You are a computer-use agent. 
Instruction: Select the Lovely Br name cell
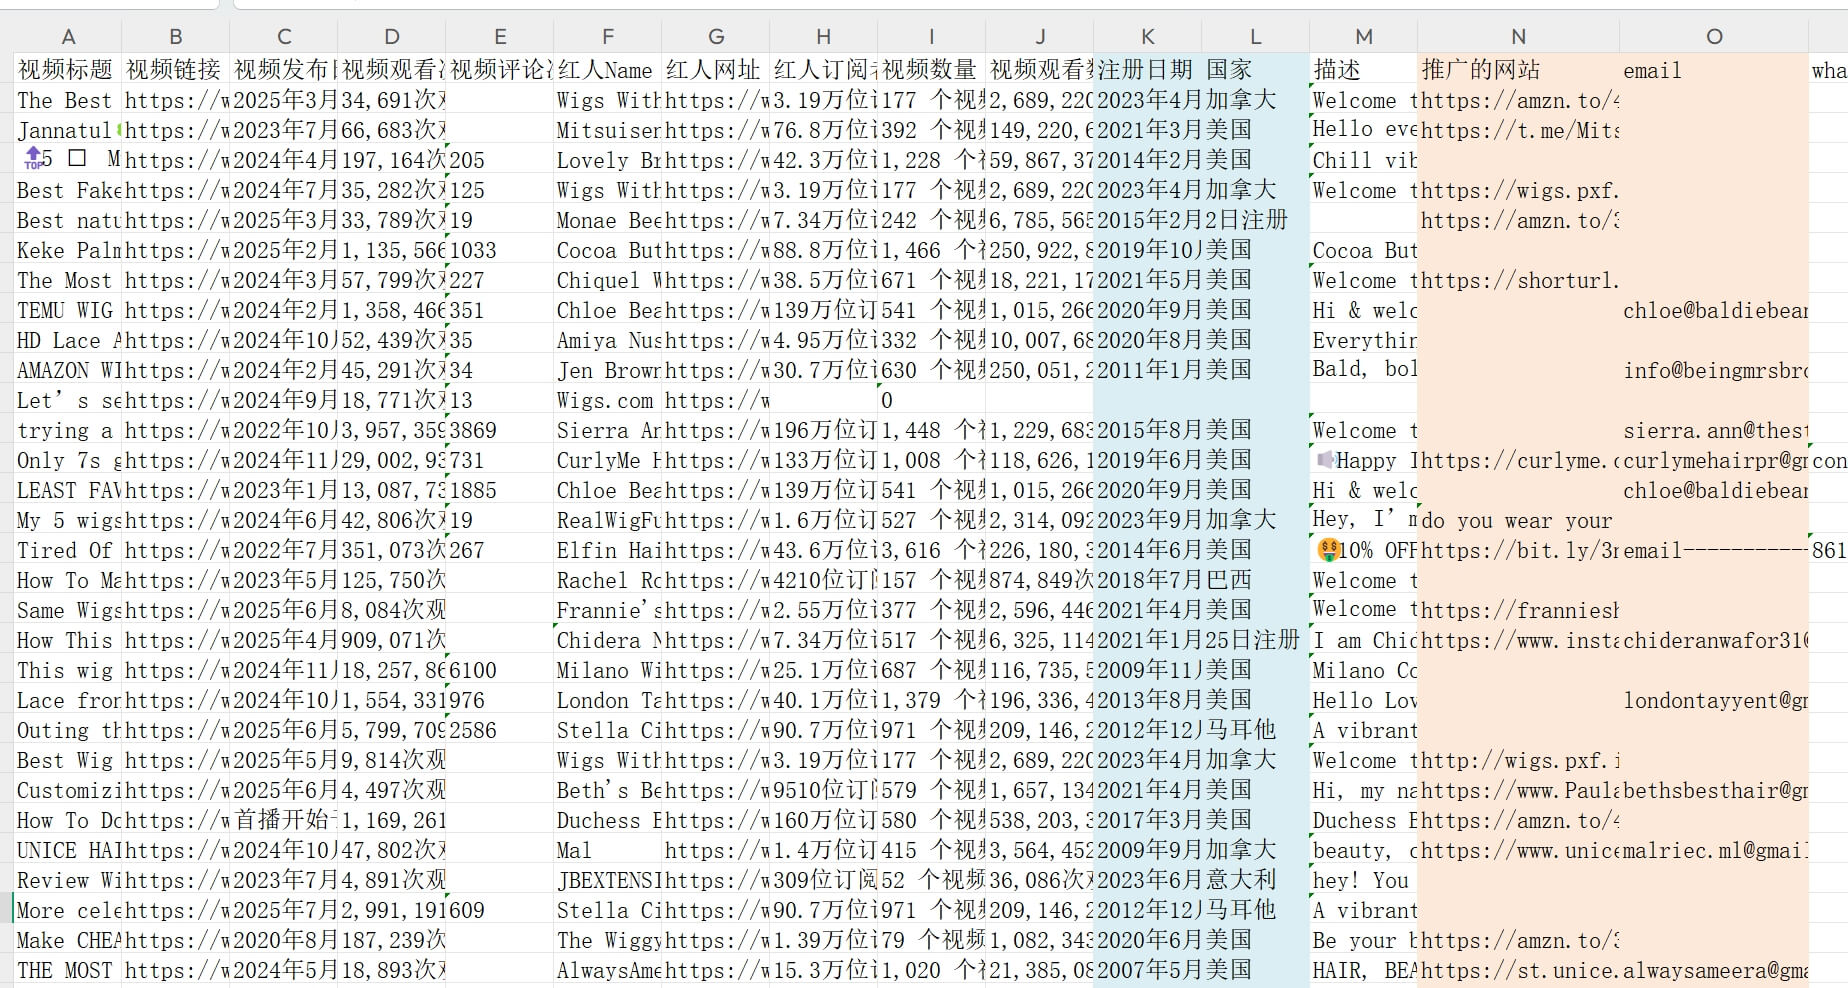tap(608, 160)
